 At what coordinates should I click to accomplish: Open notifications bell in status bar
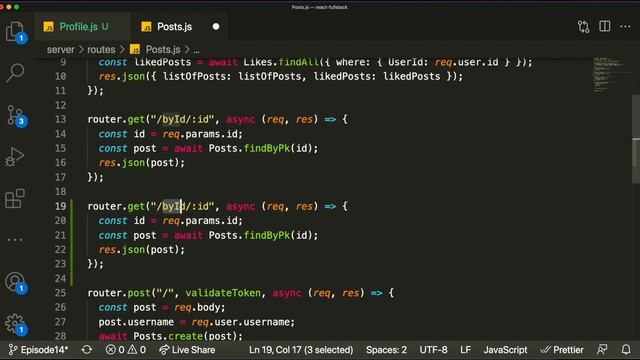[x=626, y=350]
